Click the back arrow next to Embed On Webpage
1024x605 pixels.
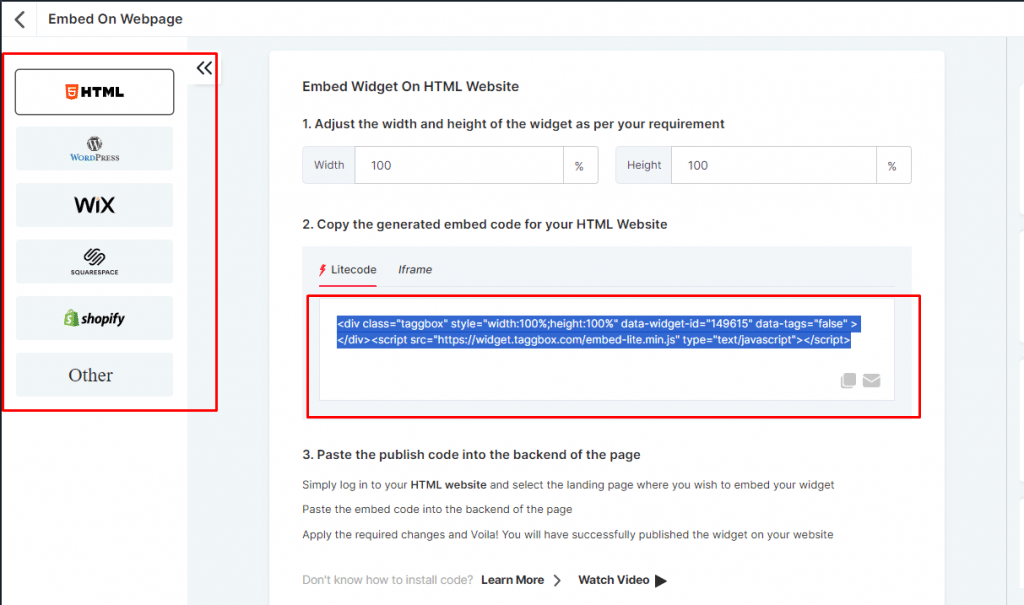[19, 18]
